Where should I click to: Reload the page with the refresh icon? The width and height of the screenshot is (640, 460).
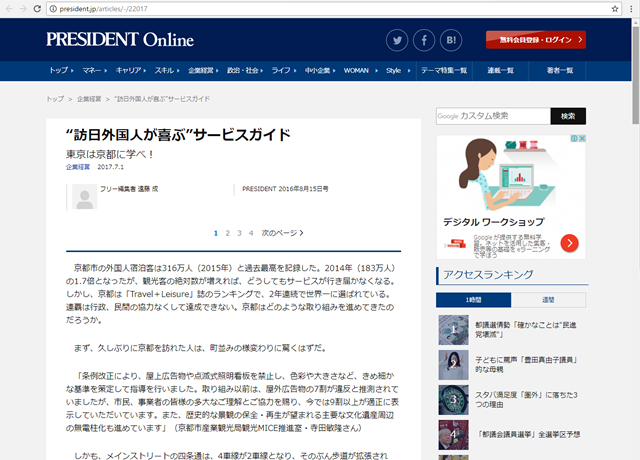[51, 8]
